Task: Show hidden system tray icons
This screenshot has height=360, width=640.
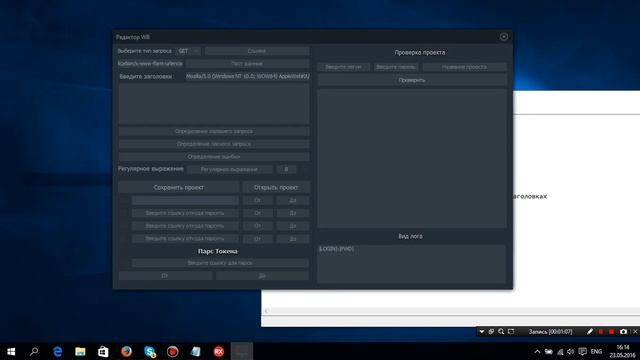Action: tap(537, 351)
